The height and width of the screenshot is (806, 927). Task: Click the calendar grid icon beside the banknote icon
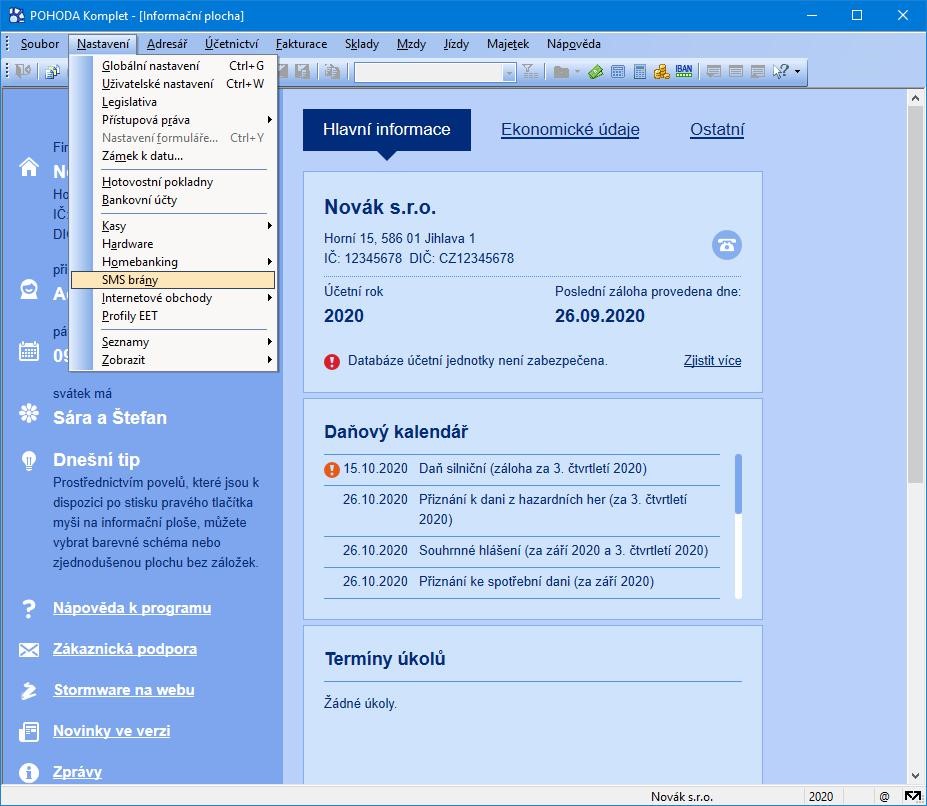(x=618, y=72)
